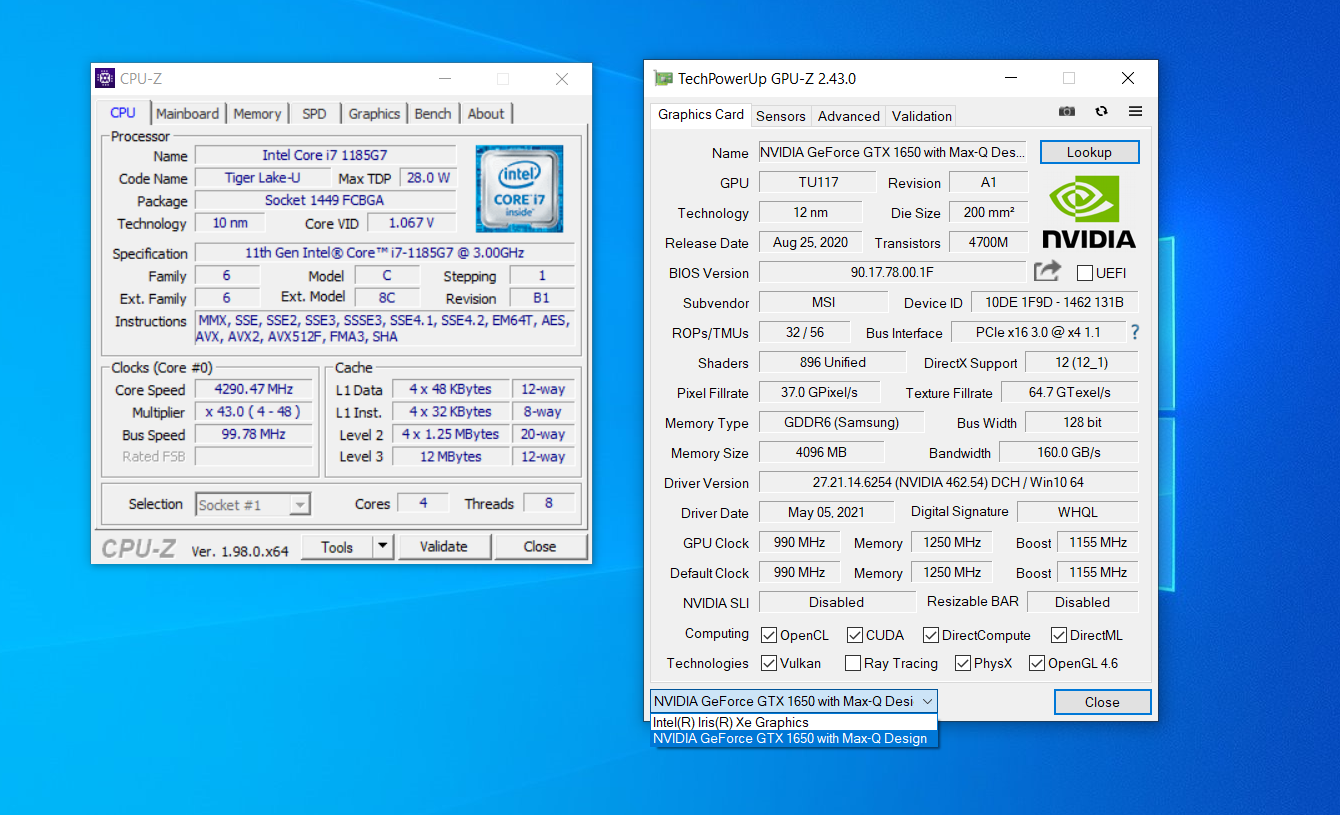Toggle the PhysX checkbox
This screenshot has width=1340, height=815.
pos(963,663)
